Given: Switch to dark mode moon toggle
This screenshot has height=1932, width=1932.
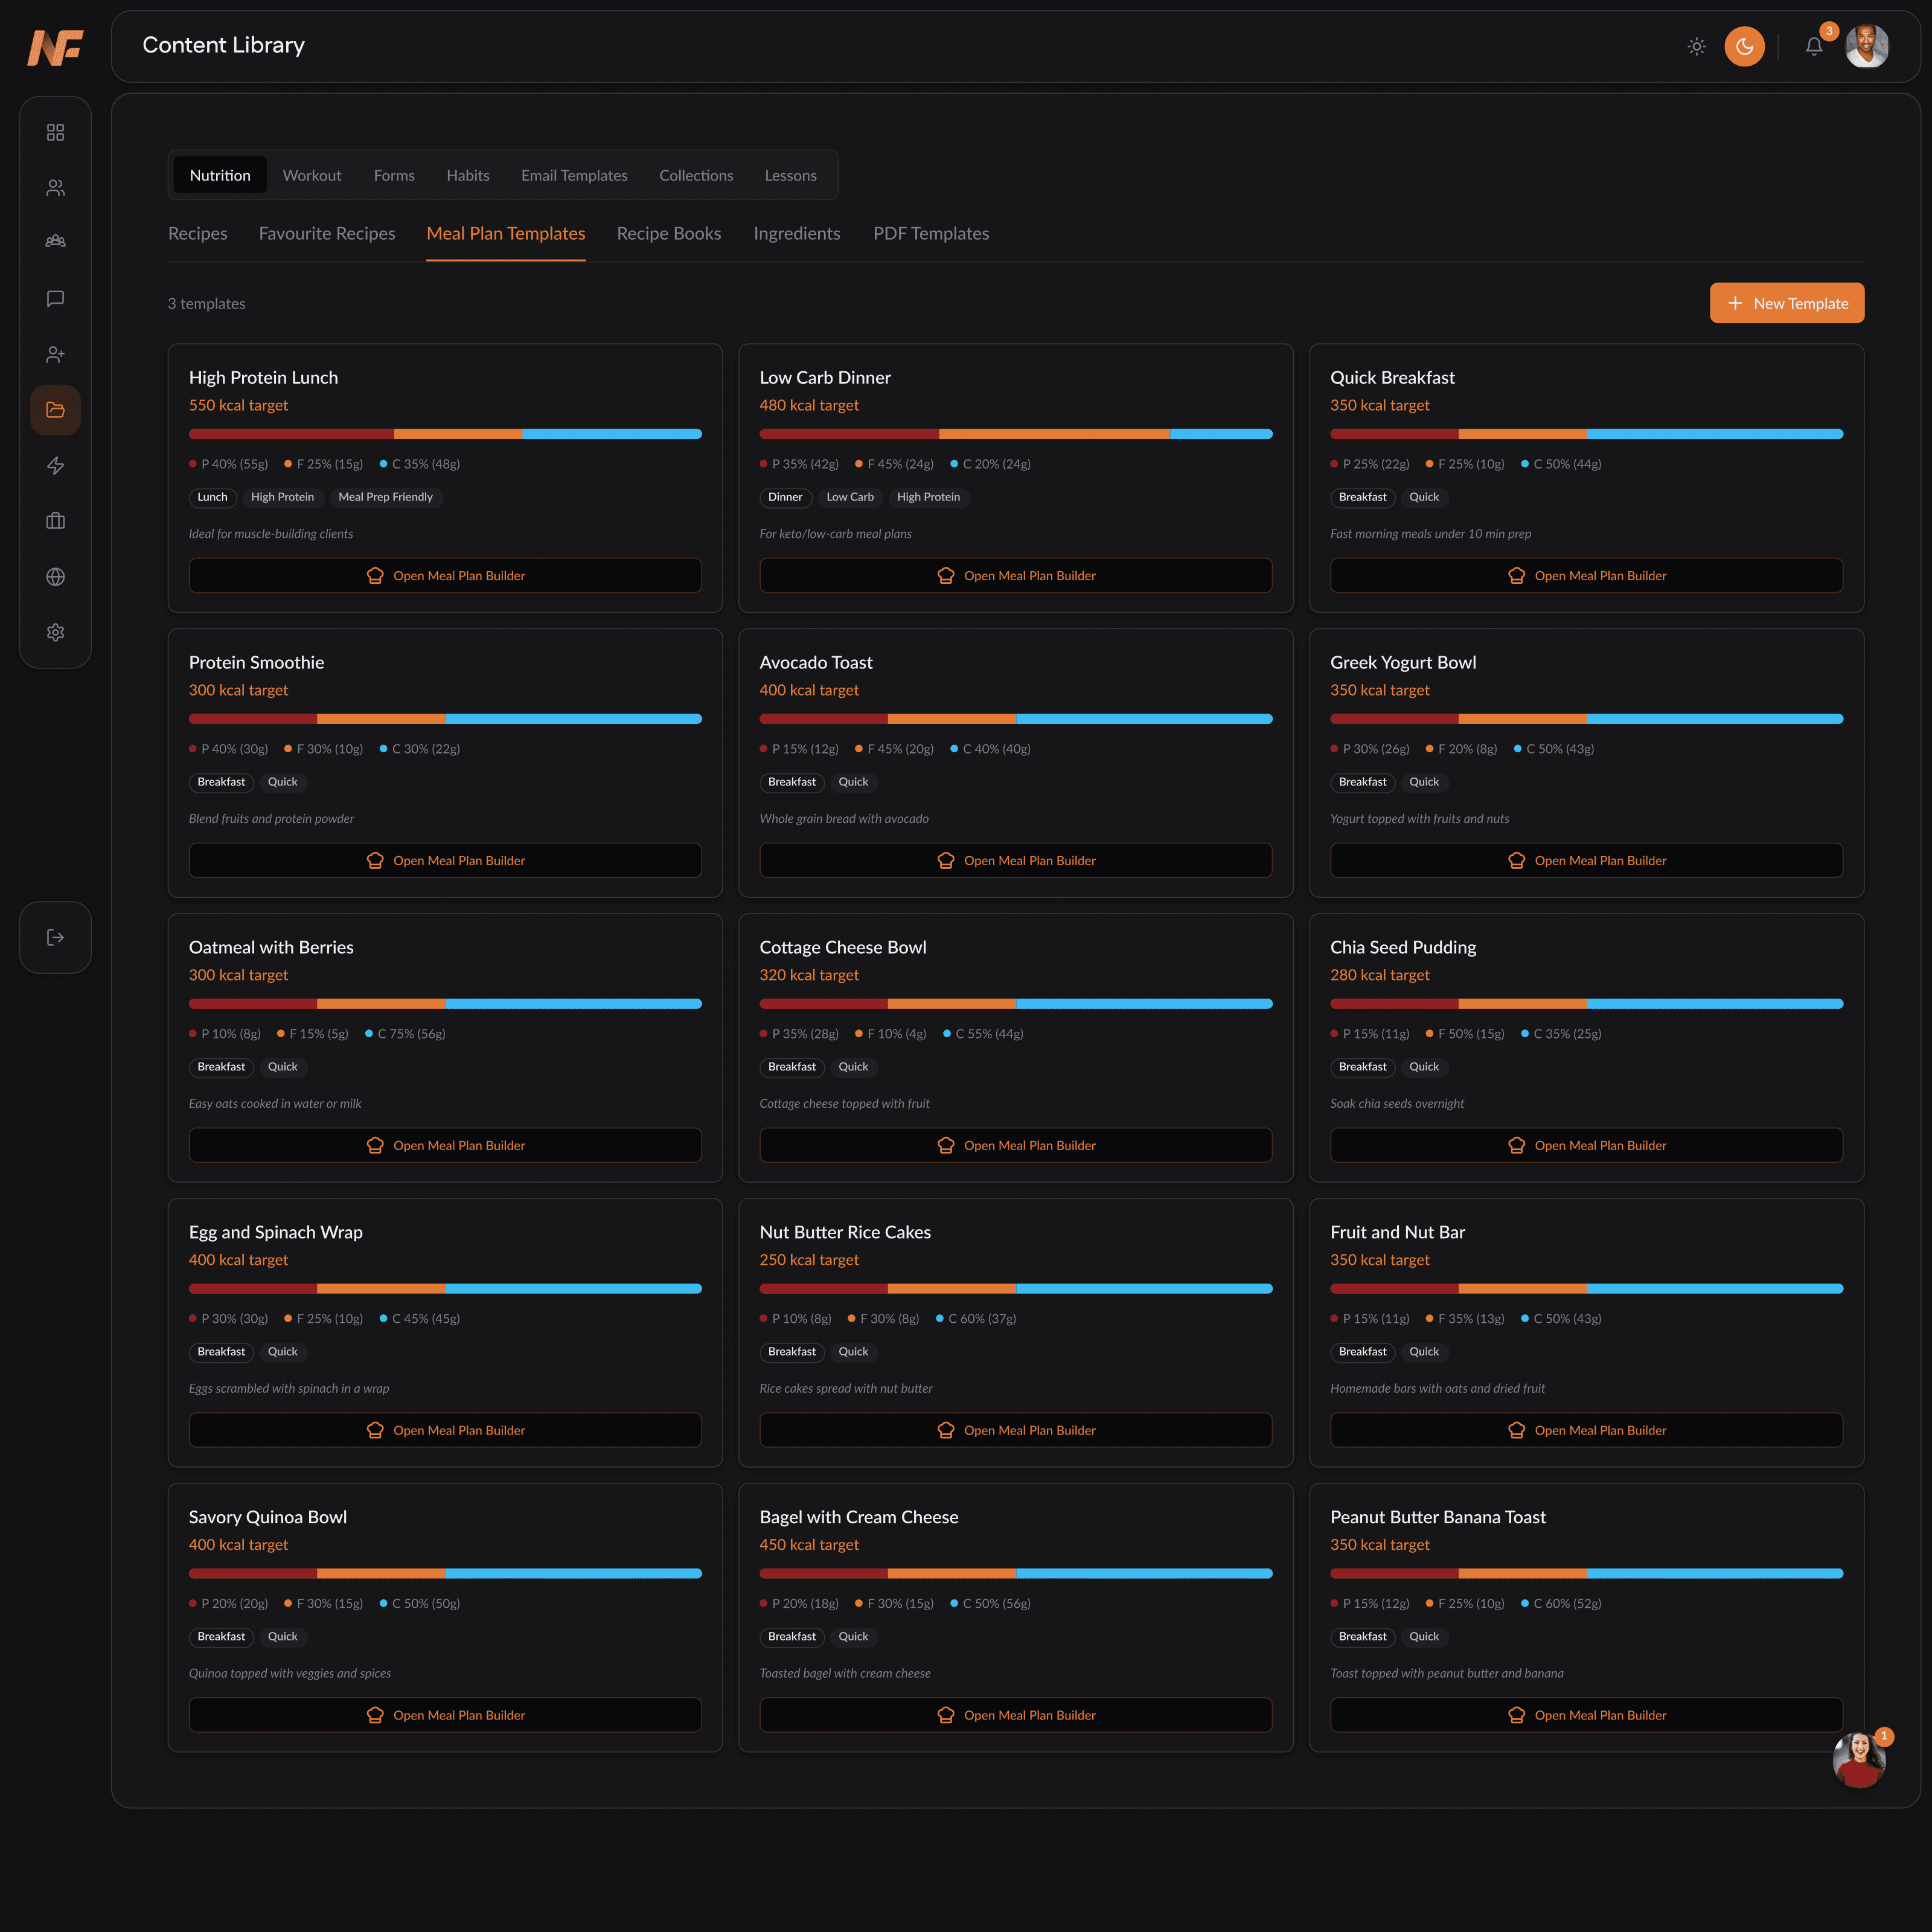Looking at the screenshot, I should click(1745, 46).
